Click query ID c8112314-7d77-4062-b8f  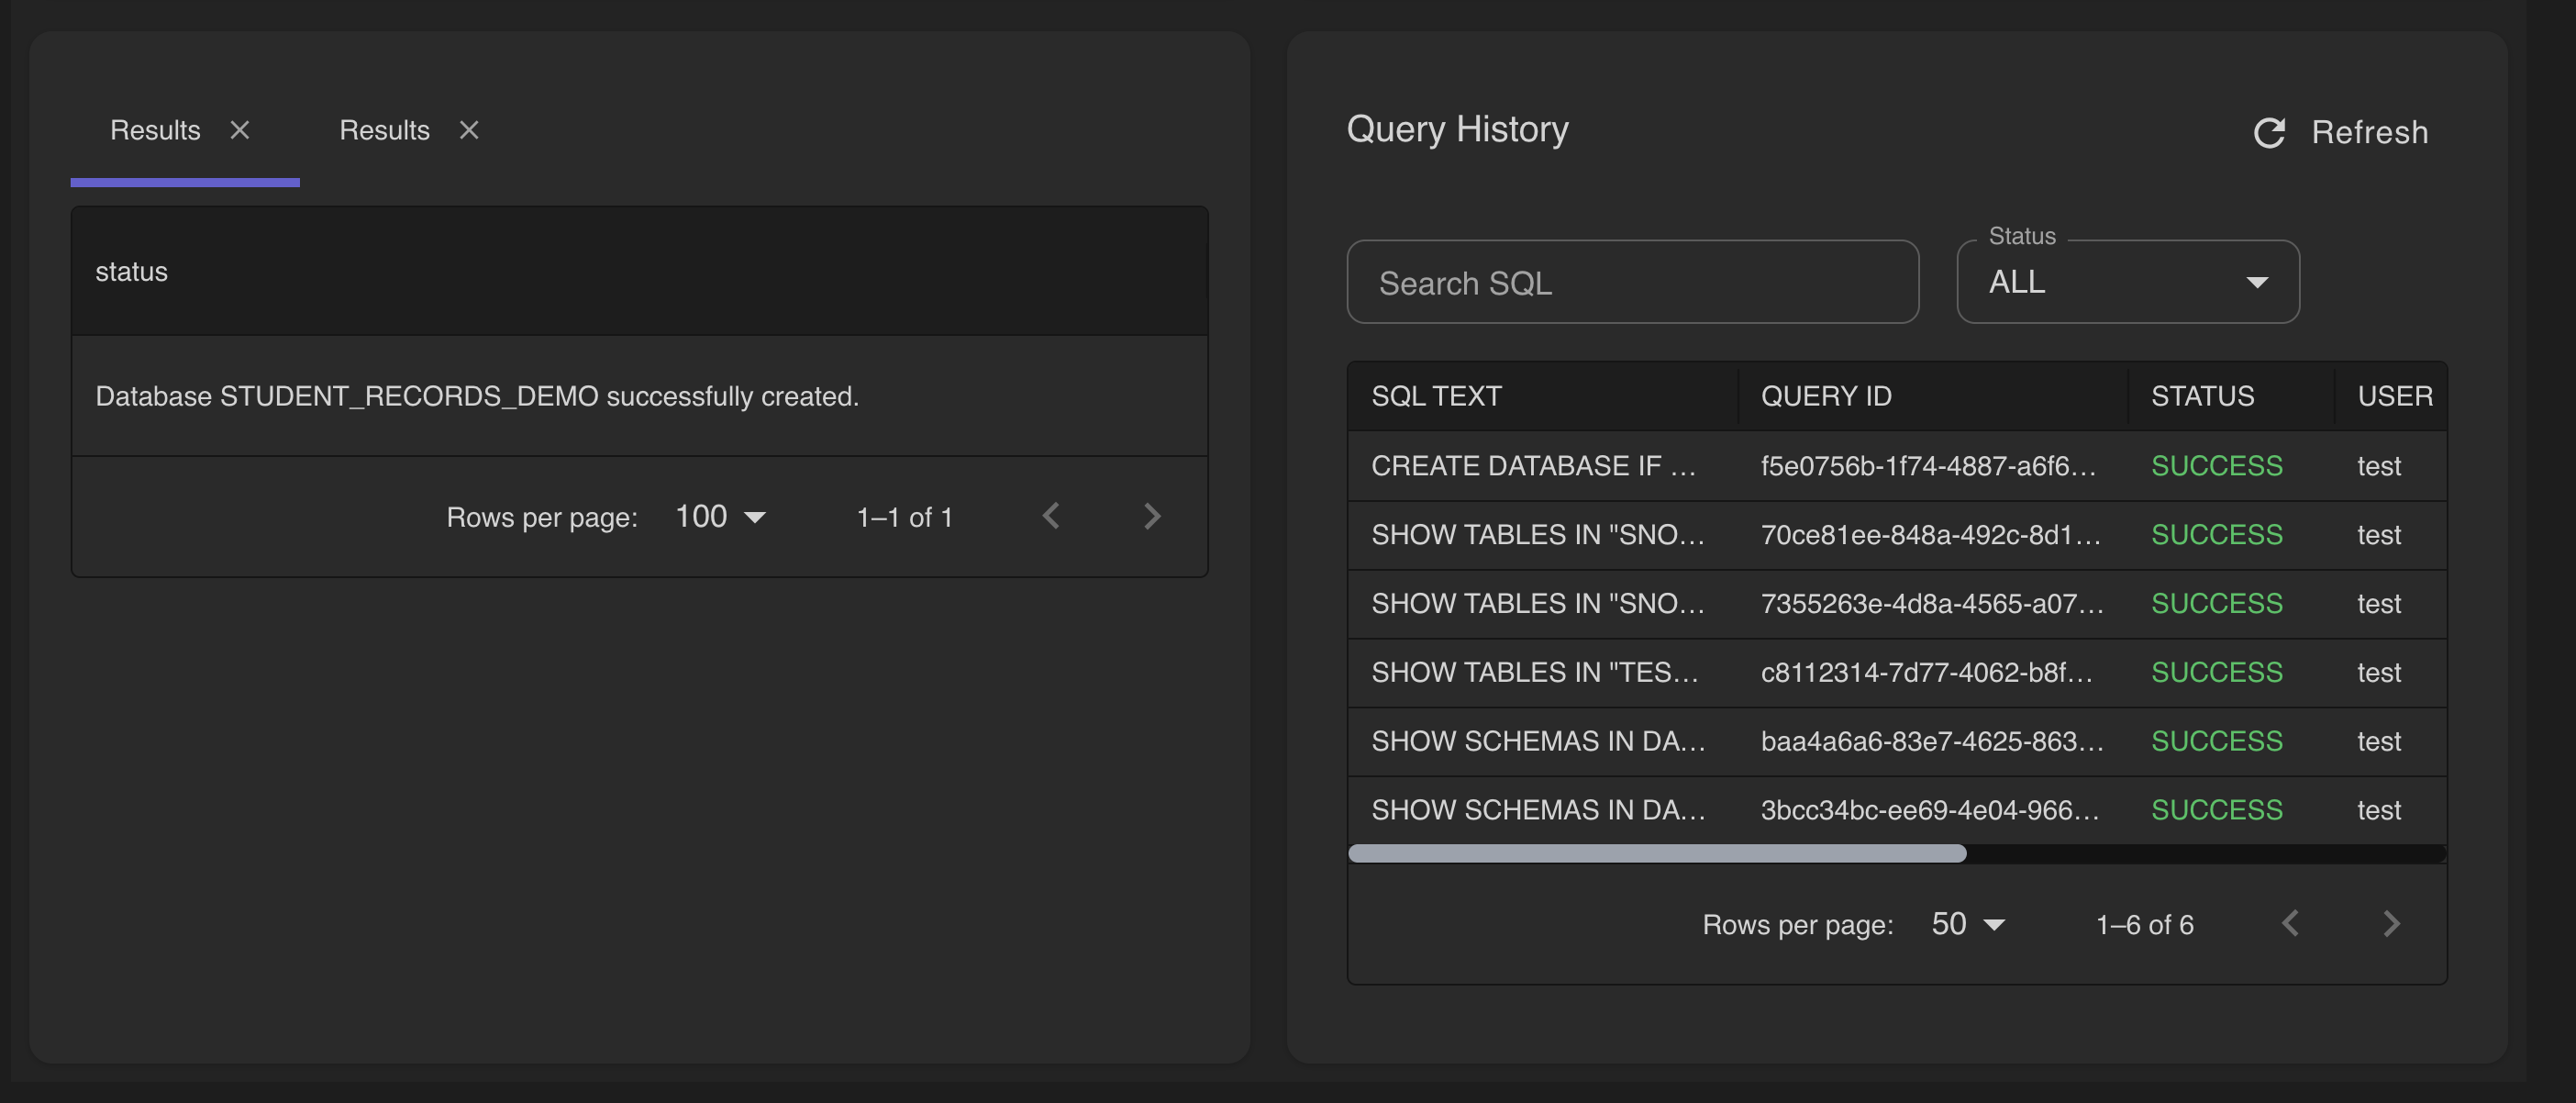[x=1927, y=673]
